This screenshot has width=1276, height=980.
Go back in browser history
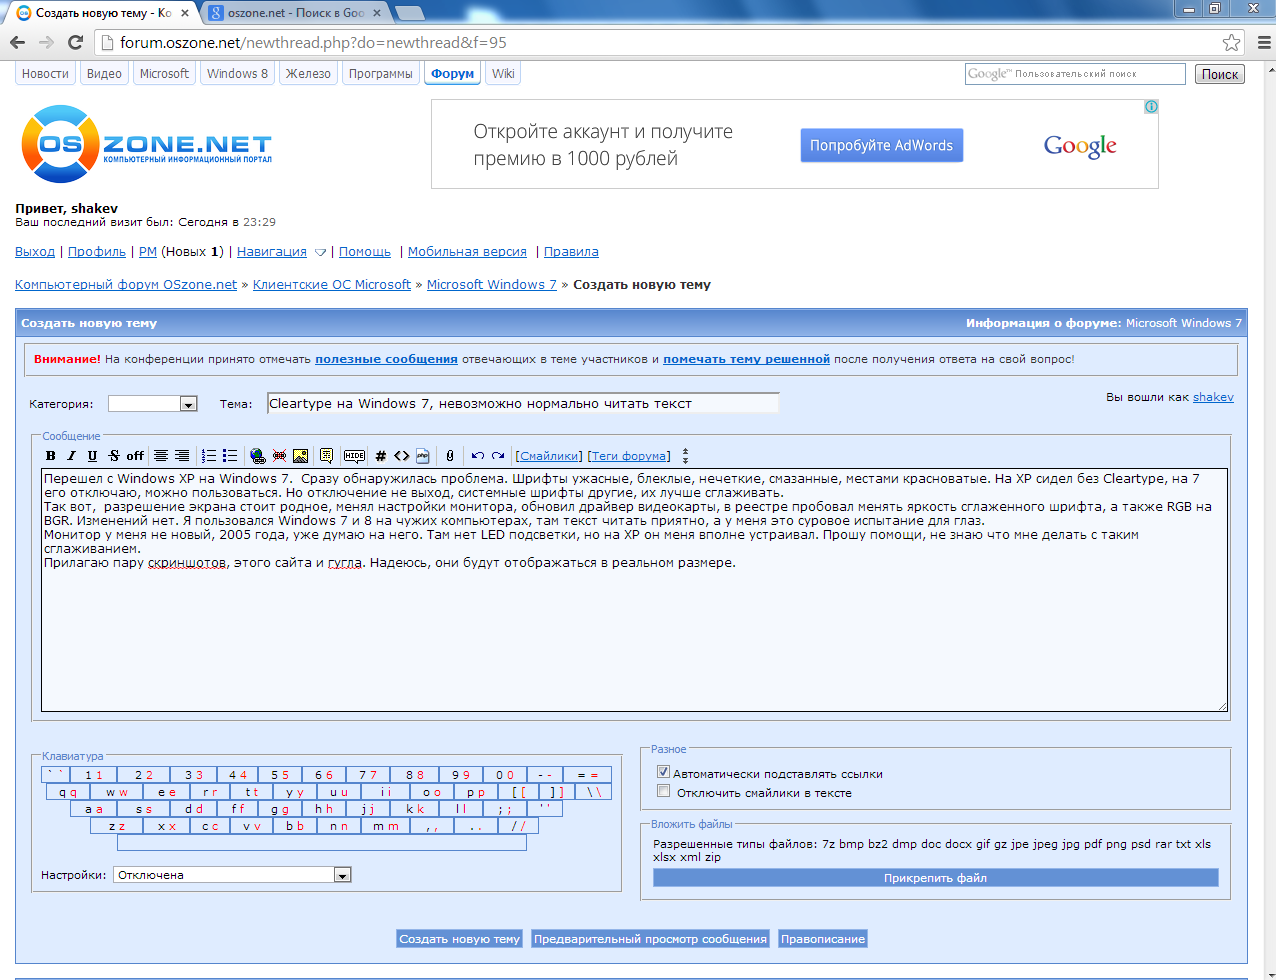pos(17,42)
